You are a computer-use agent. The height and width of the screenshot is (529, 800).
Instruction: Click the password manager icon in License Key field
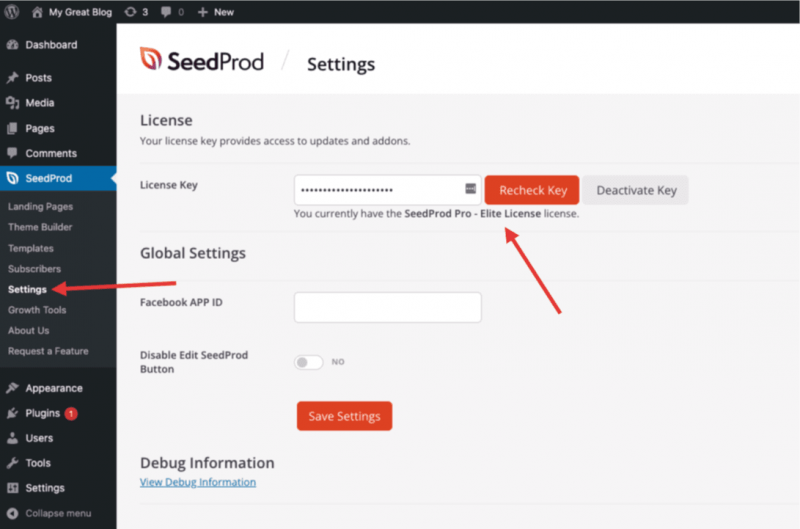470,189
